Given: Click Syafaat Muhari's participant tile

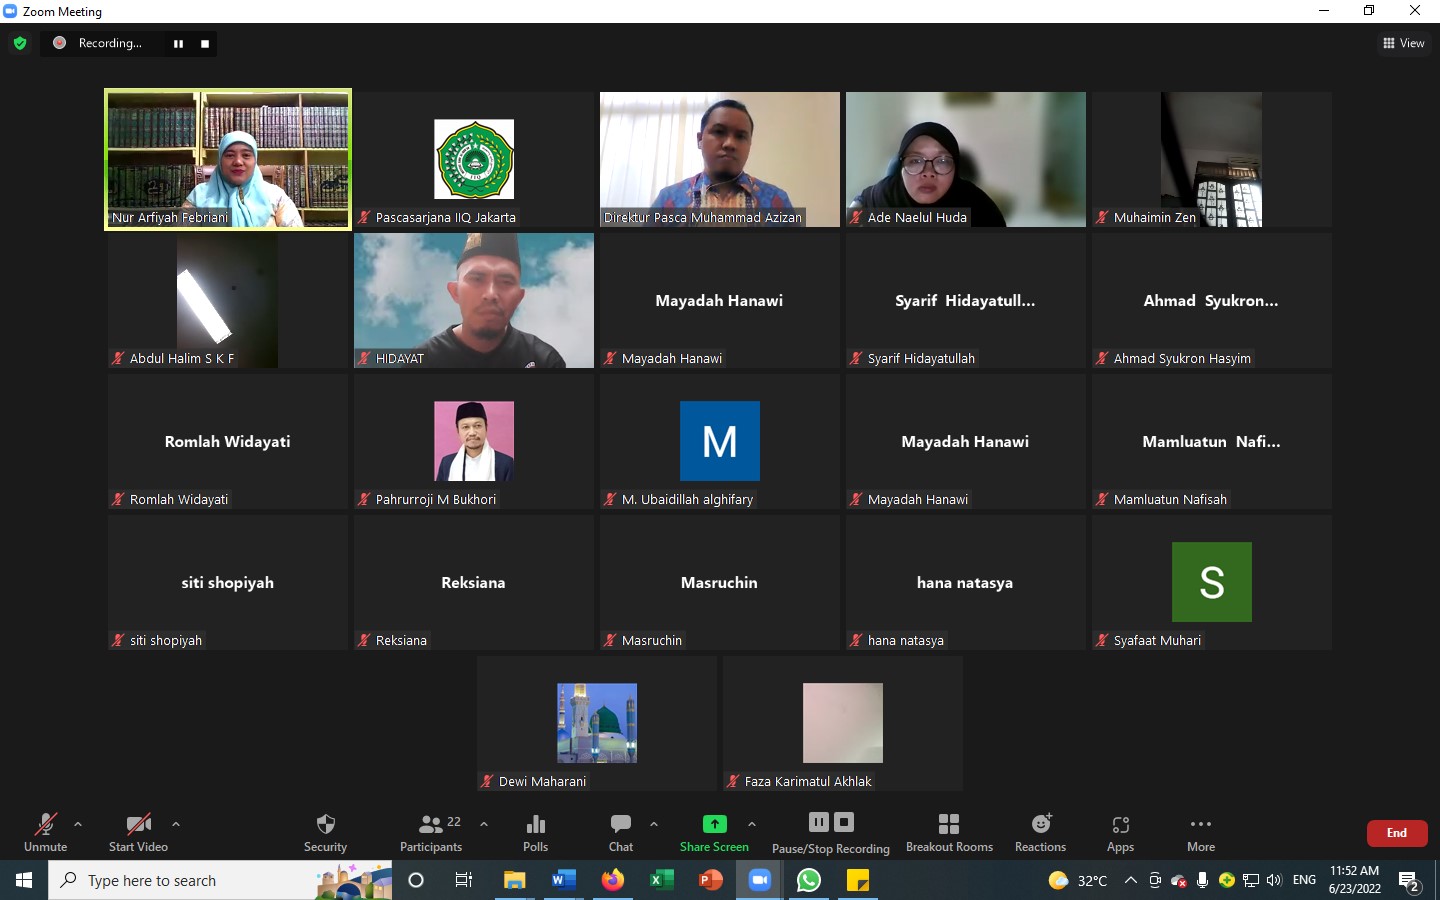Looking at the screenshot, I should 1212,582.
